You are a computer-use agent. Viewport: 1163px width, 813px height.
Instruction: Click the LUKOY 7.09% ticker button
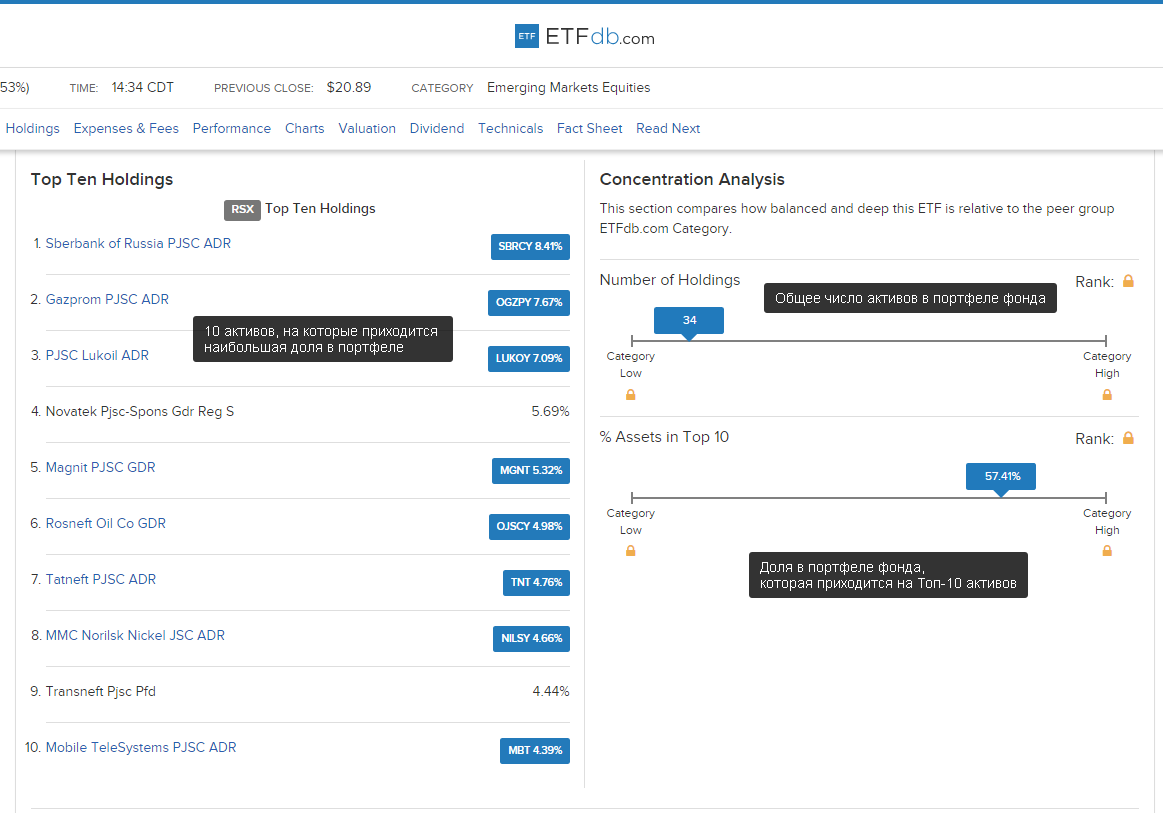[529, 358]
